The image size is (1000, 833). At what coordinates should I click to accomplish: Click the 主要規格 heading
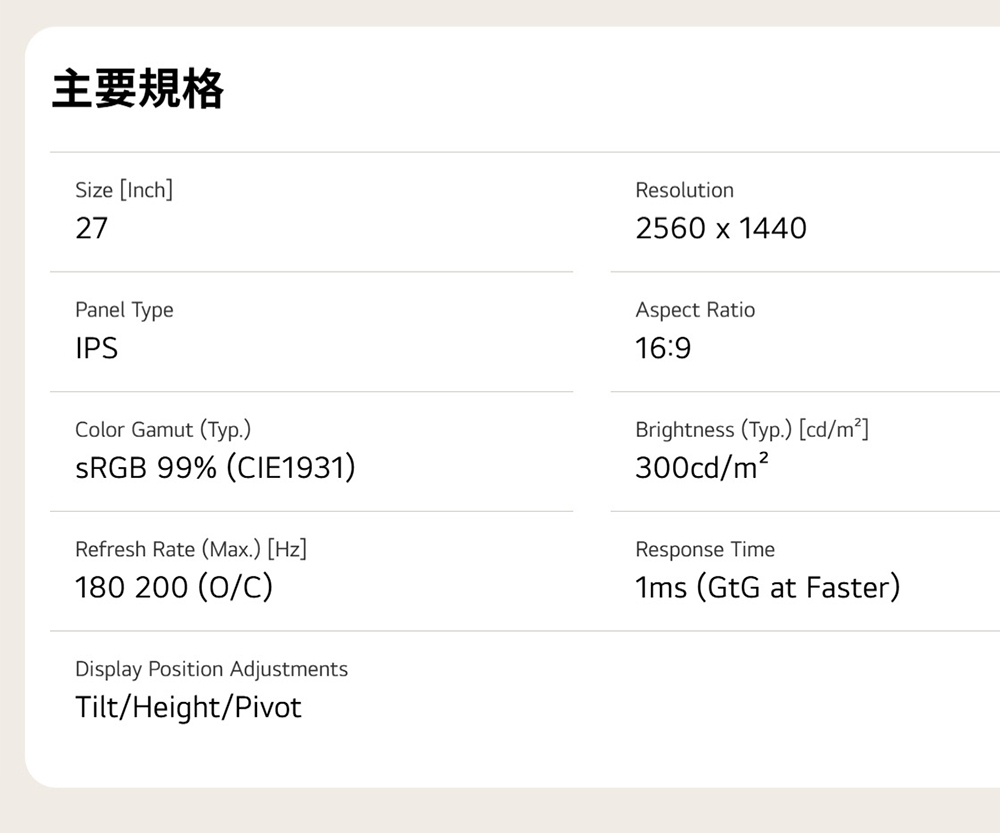click(x=138, y=90)
